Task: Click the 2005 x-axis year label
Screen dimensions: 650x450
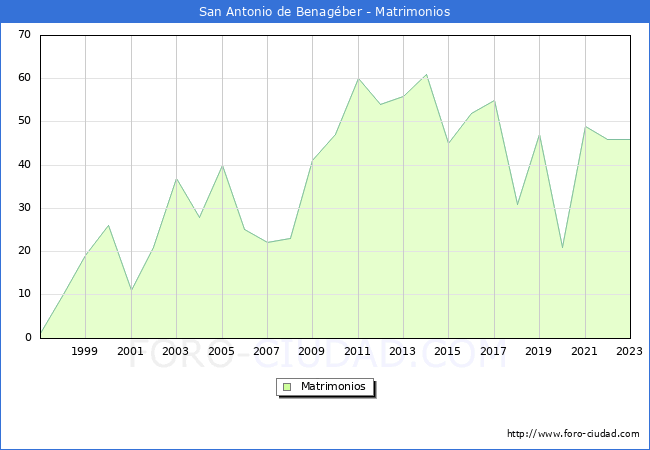Action: [222, 351]
